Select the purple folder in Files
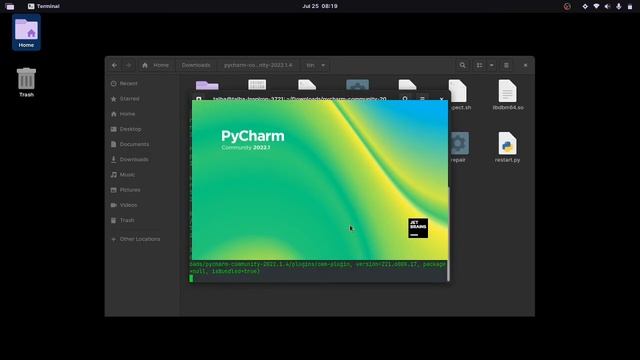Image resolution: width=640 pixels, height=360 pixels. (x=207, y=85)
